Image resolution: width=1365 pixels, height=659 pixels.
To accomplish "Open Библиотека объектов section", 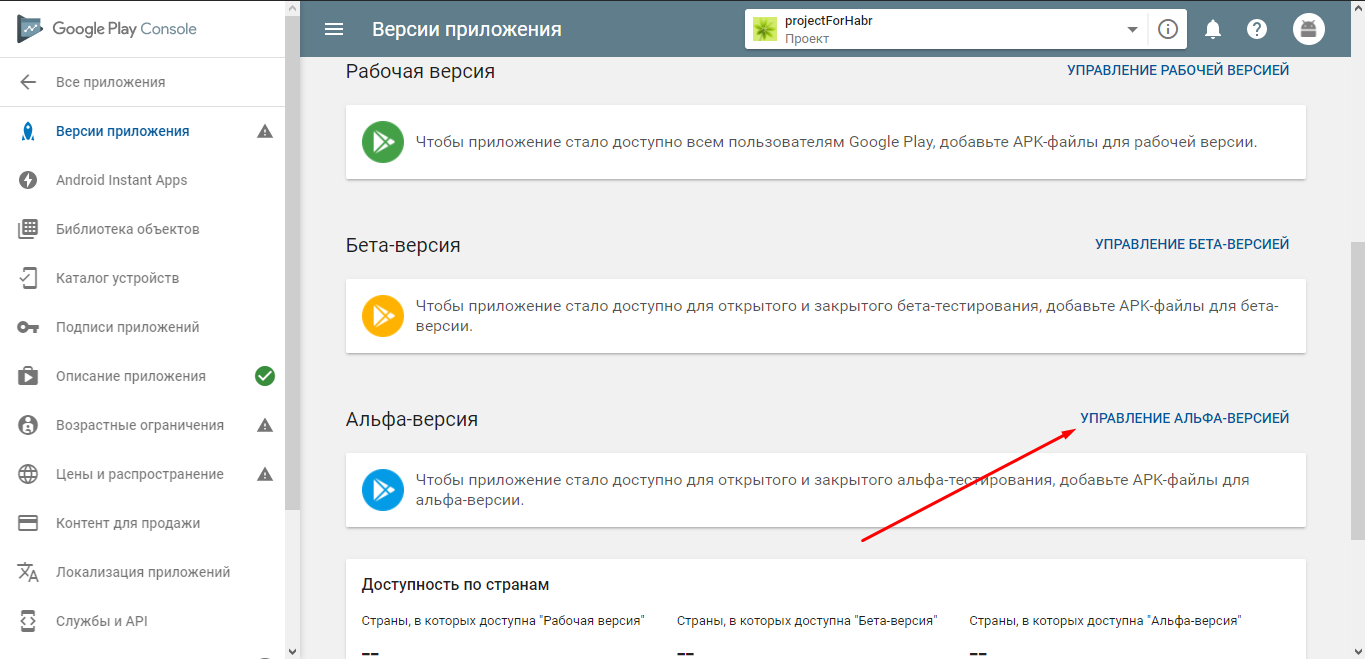I will (128, 229).
